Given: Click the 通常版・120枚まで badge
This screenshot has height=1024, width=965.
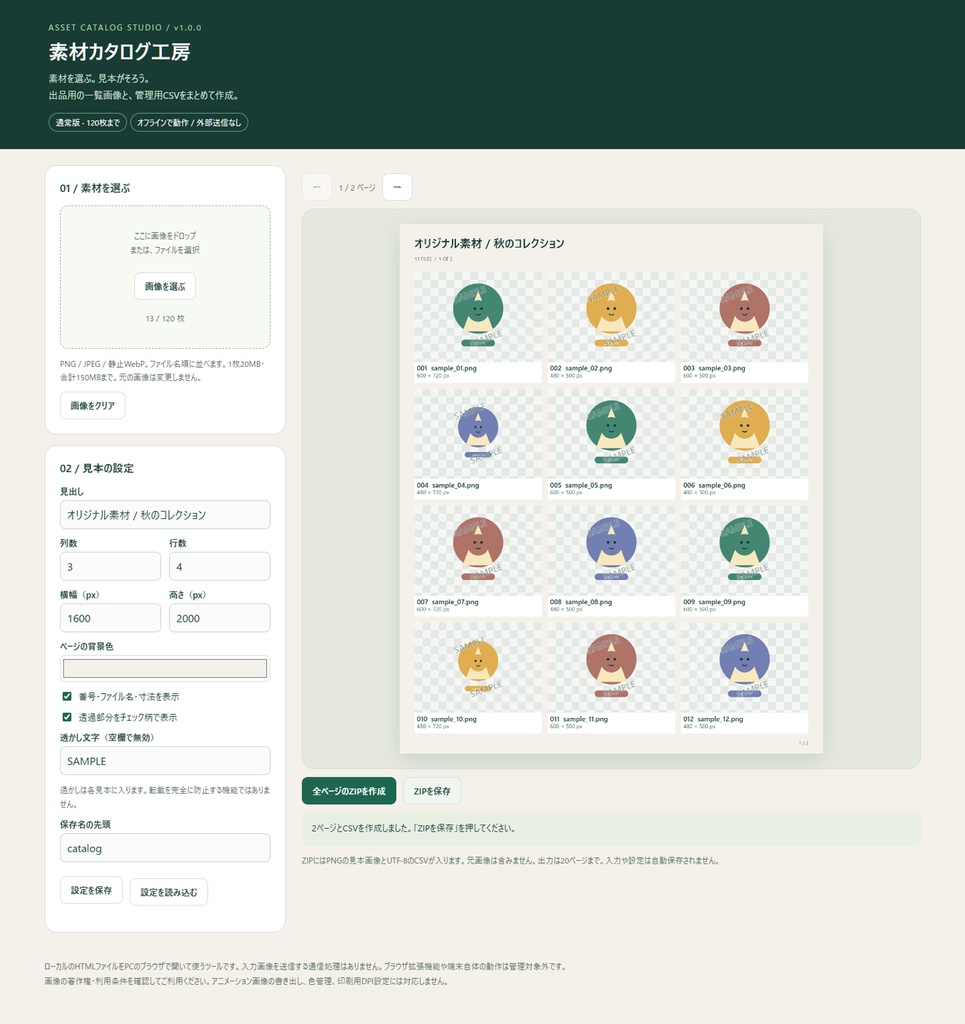Looking at the screenshot, I should pyautogui.click(x=87, y=123).
